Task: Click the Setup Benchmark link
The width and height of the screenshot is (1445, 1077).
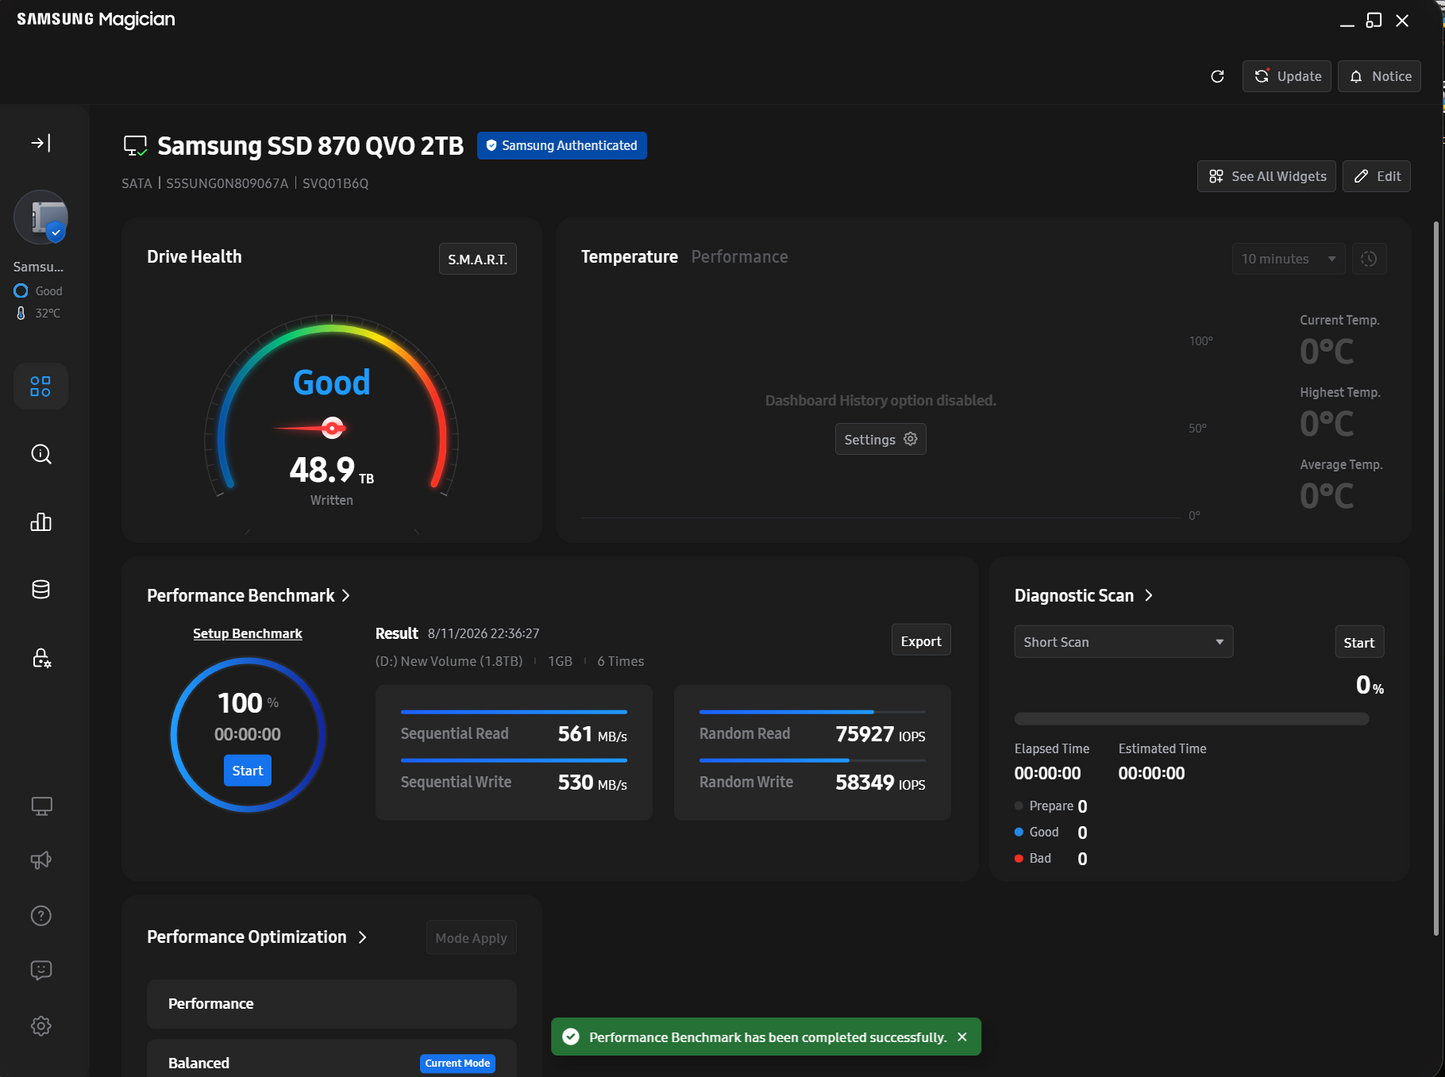Action: click(247, 633)
